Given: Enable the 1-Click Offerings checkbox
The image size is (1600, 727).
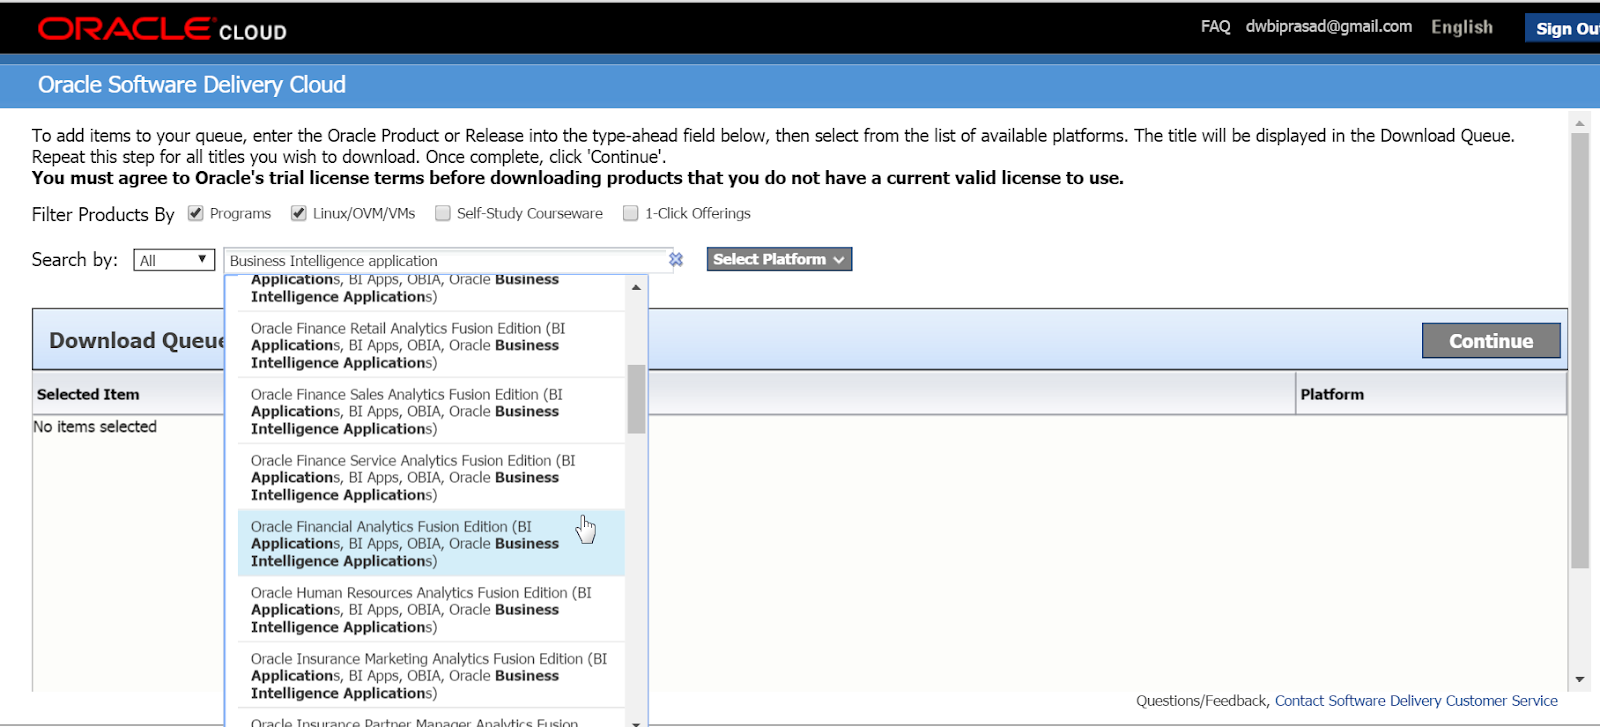Looking at the screenshot, I should pos(631,213).
